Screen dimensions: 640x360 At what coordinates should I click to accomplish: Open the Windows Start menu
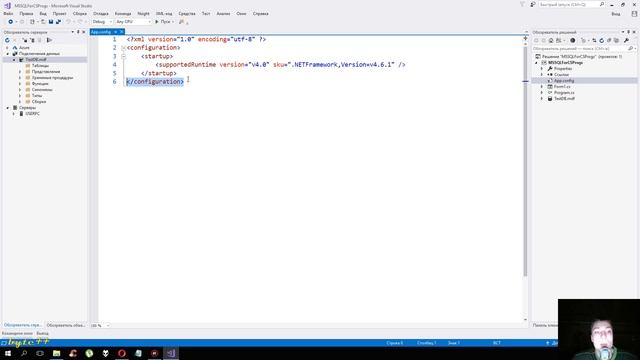(x=8, y=353)
